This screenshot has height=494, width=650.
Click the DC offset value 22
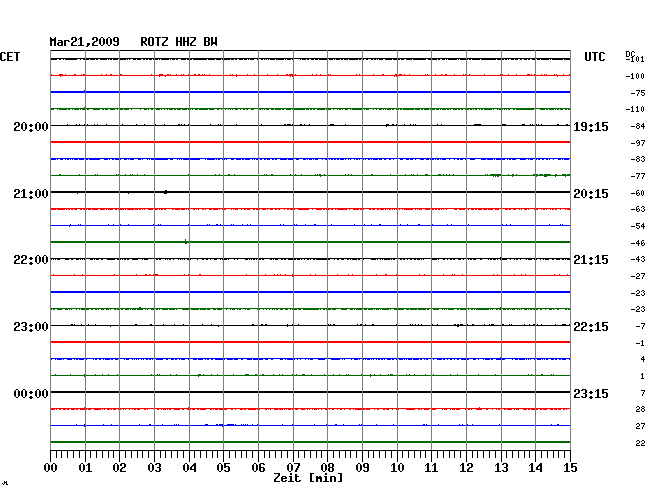(x=640, y=443)
